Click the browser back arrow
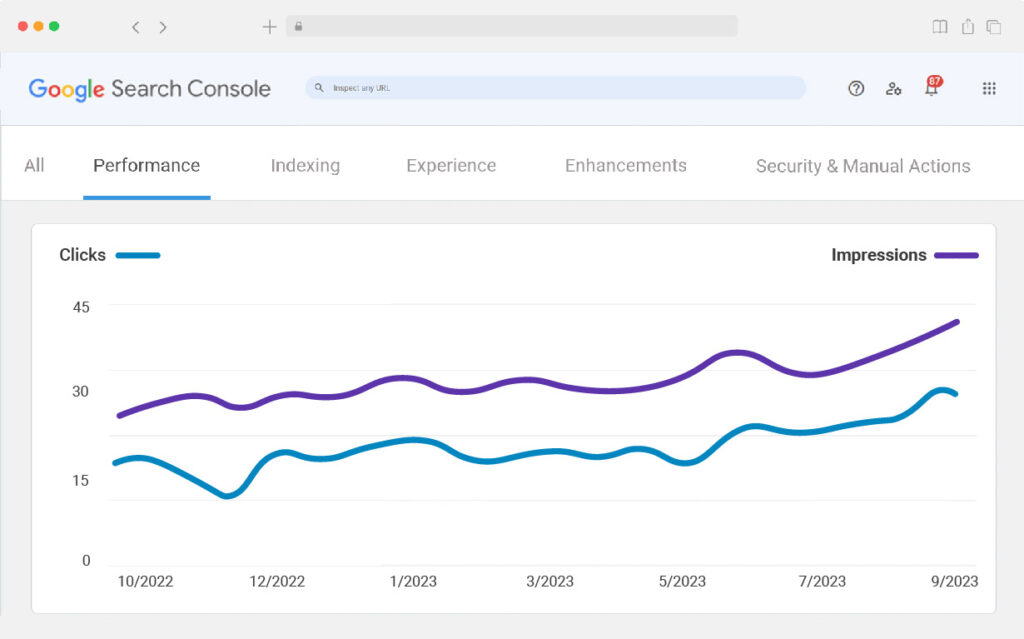The width and height of the screenshot is (1024, 639). (x=136, y=27)
